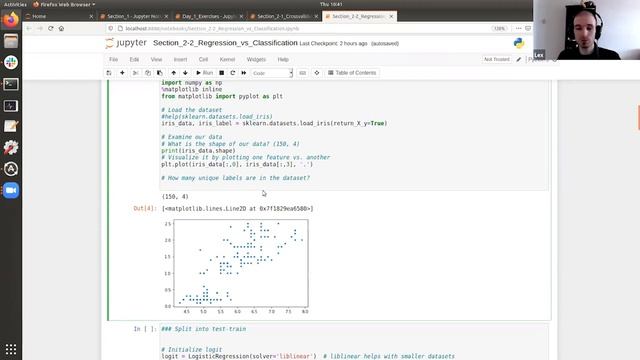The height and width of the screenshot is (360, 640).
Task: Go back in Firefox
Action: pyautogui.click(x=29, y=29)
